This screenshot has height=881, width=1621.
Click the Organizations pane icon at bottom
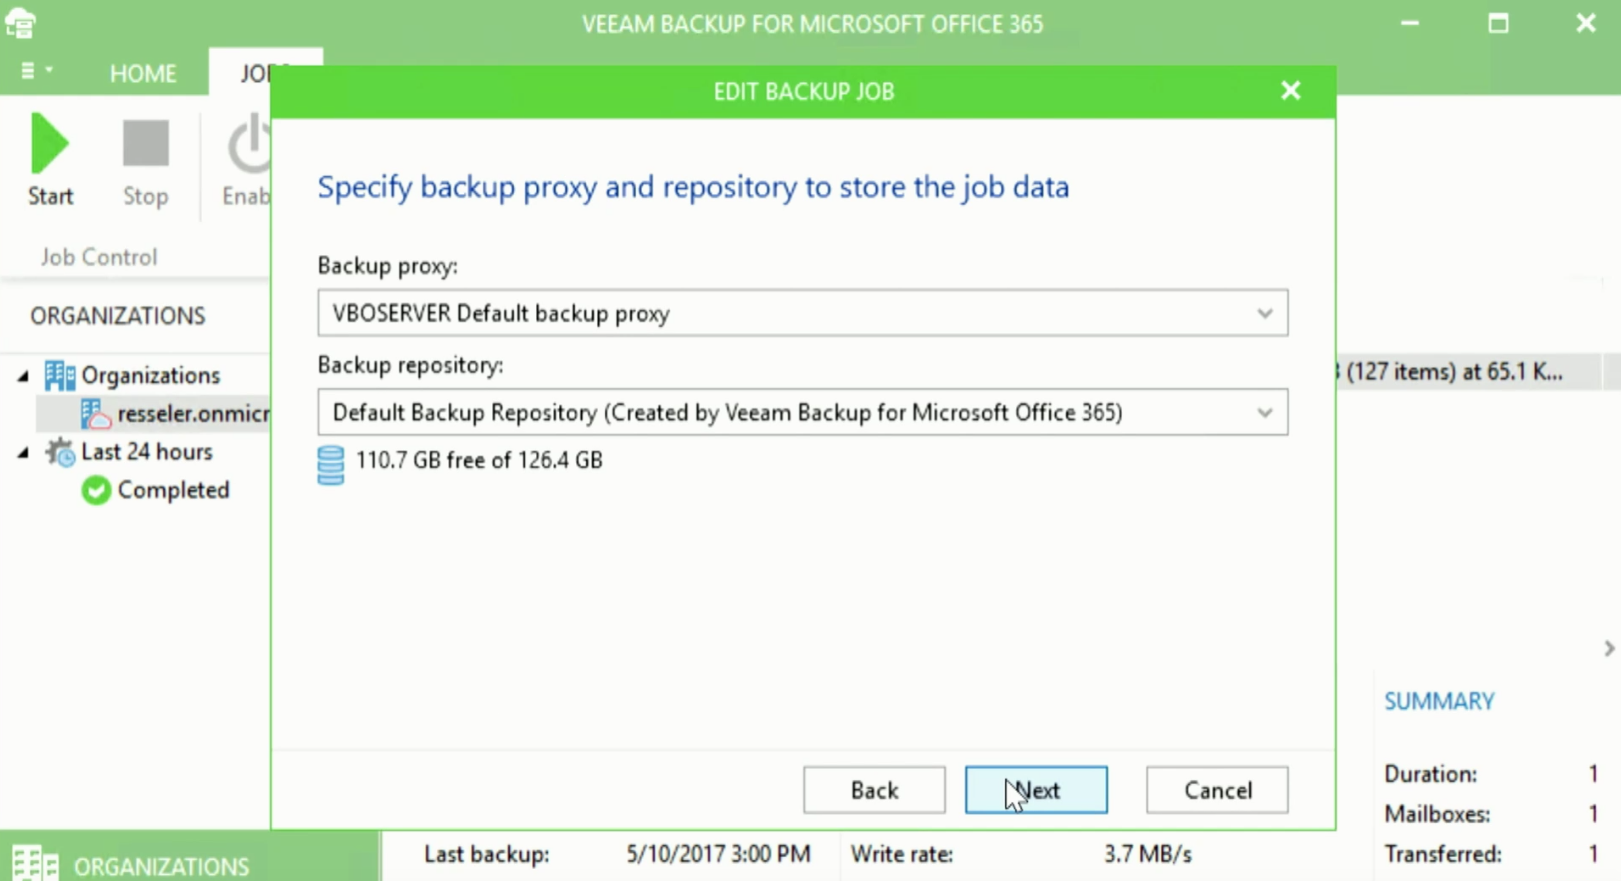click(x=35, y=864)
